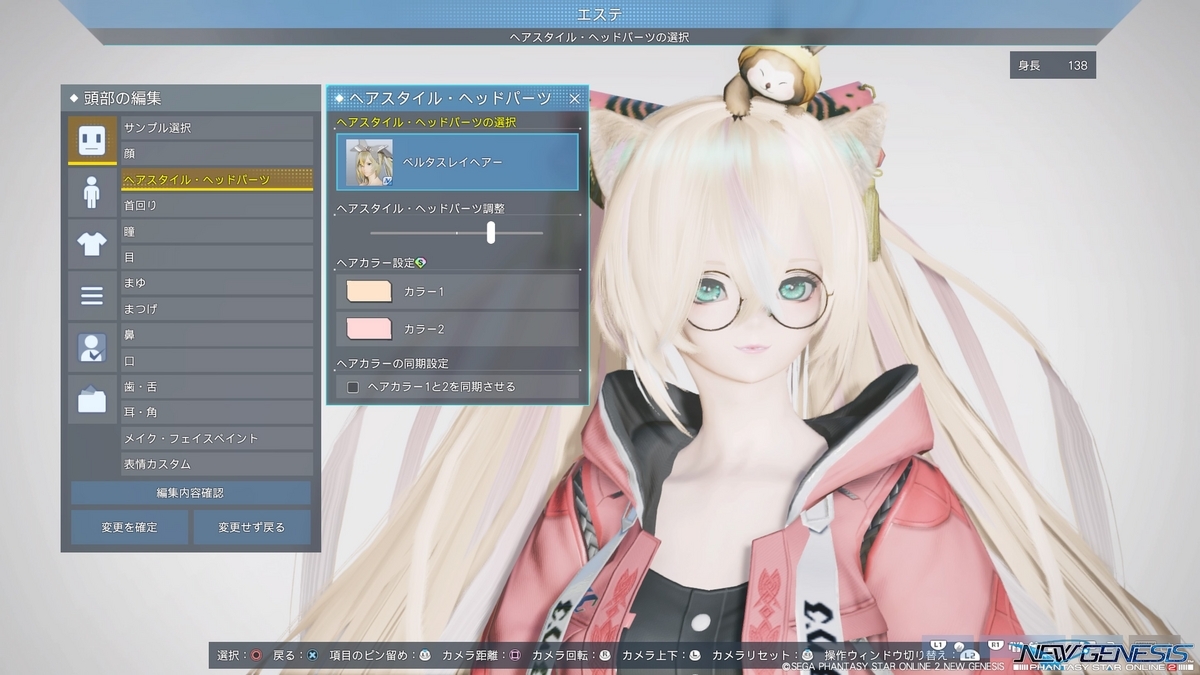The width and height of the screenshot is (1200, 675).
Task: Click the 変更せず戻る button
Action: (x=252, y=527)
